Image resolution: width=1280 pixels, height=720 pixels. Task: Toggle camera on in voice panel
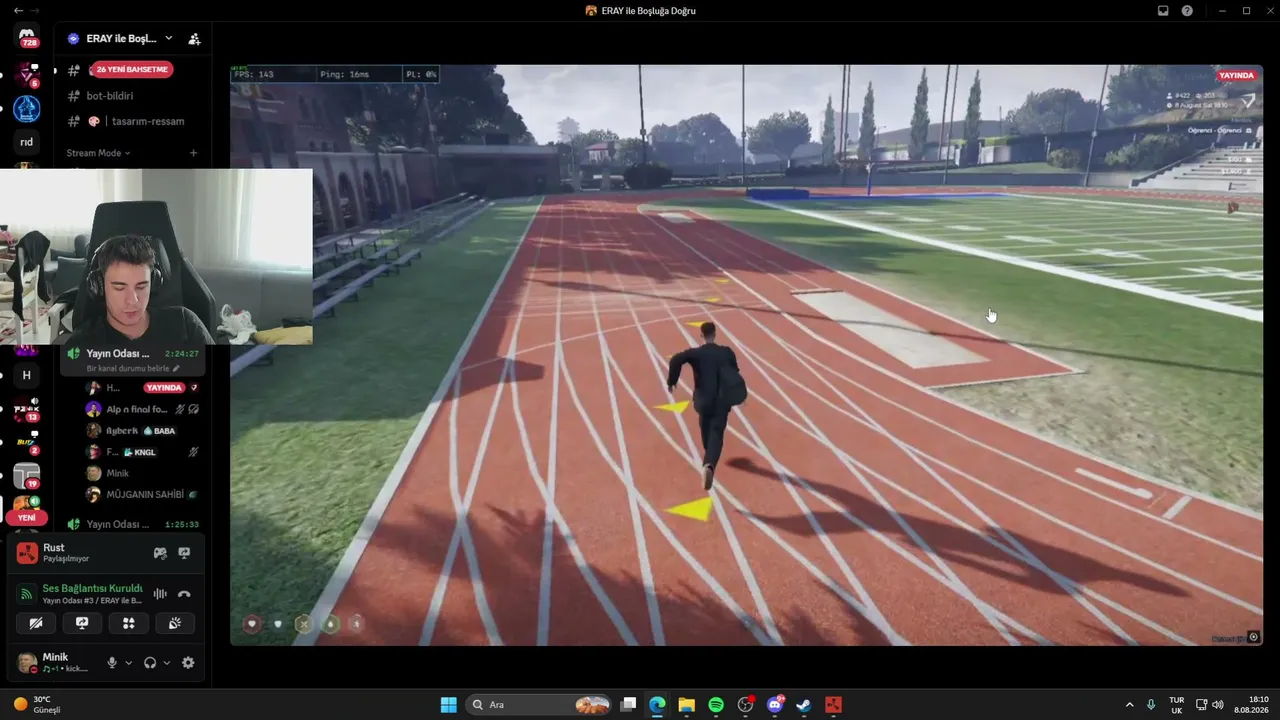click(x=36, y=623)
